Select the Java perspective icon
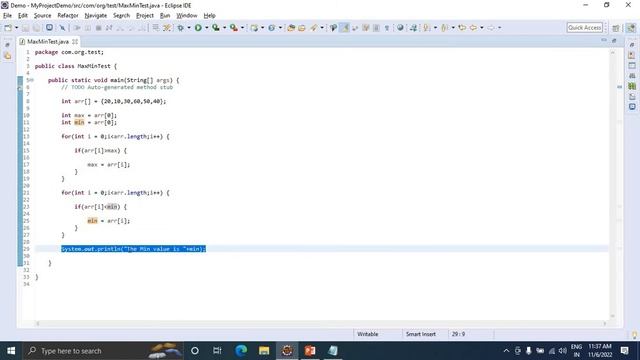Screen dimensions: 640x360 [631, 28]
